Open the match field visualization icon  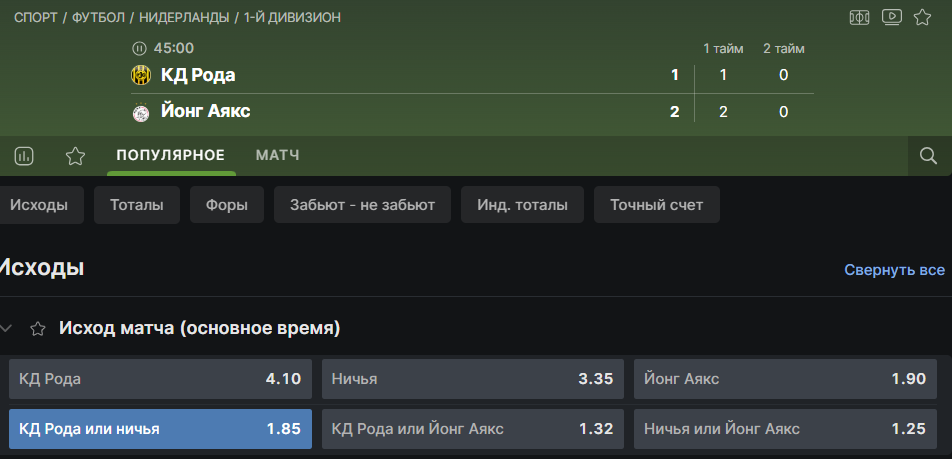pos(859,17)
